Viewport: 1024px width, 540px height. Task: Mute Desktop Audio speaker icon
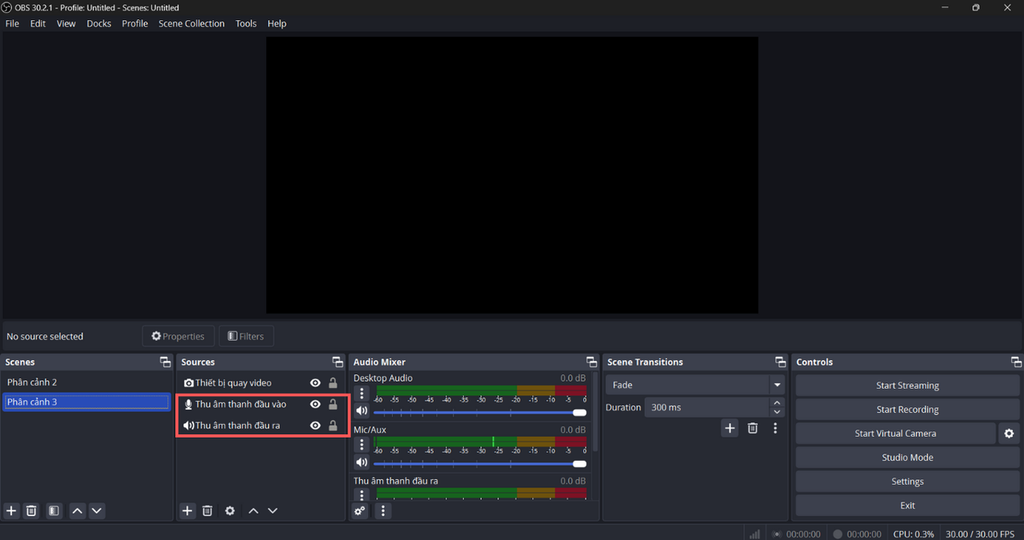click(362, 411)
